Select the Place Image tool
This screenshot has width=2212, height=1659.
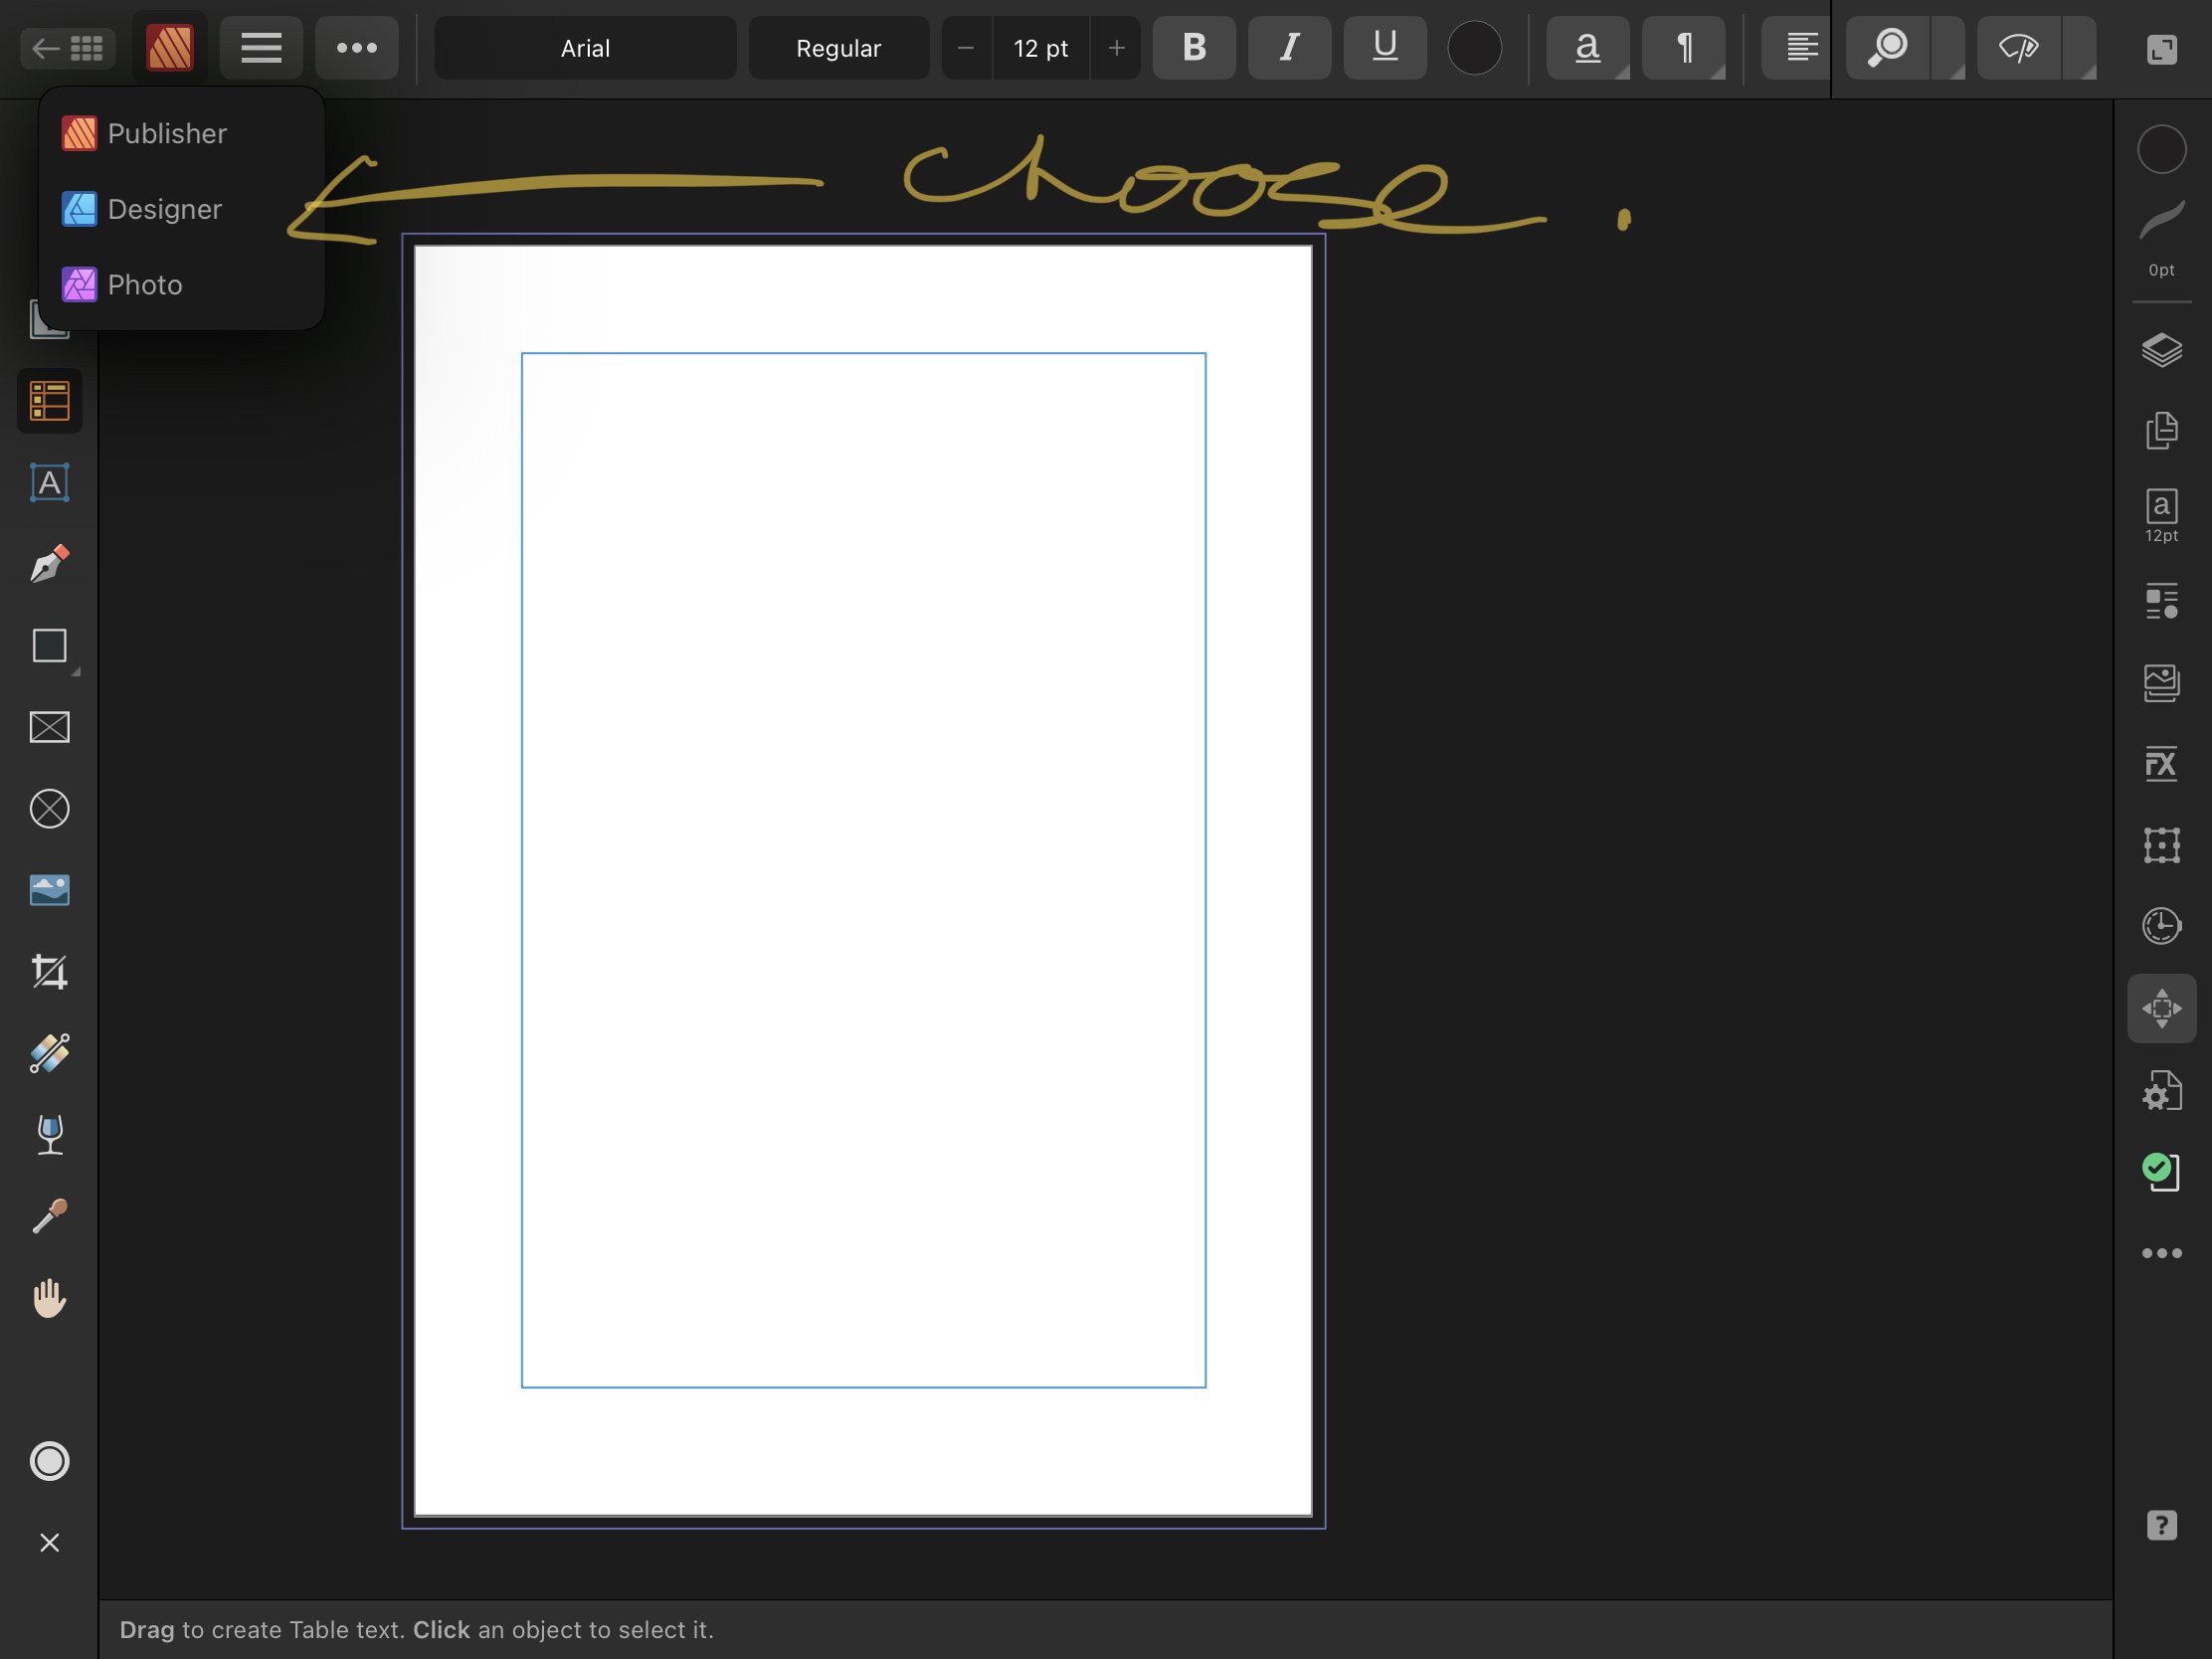click(x=49, y=890)
